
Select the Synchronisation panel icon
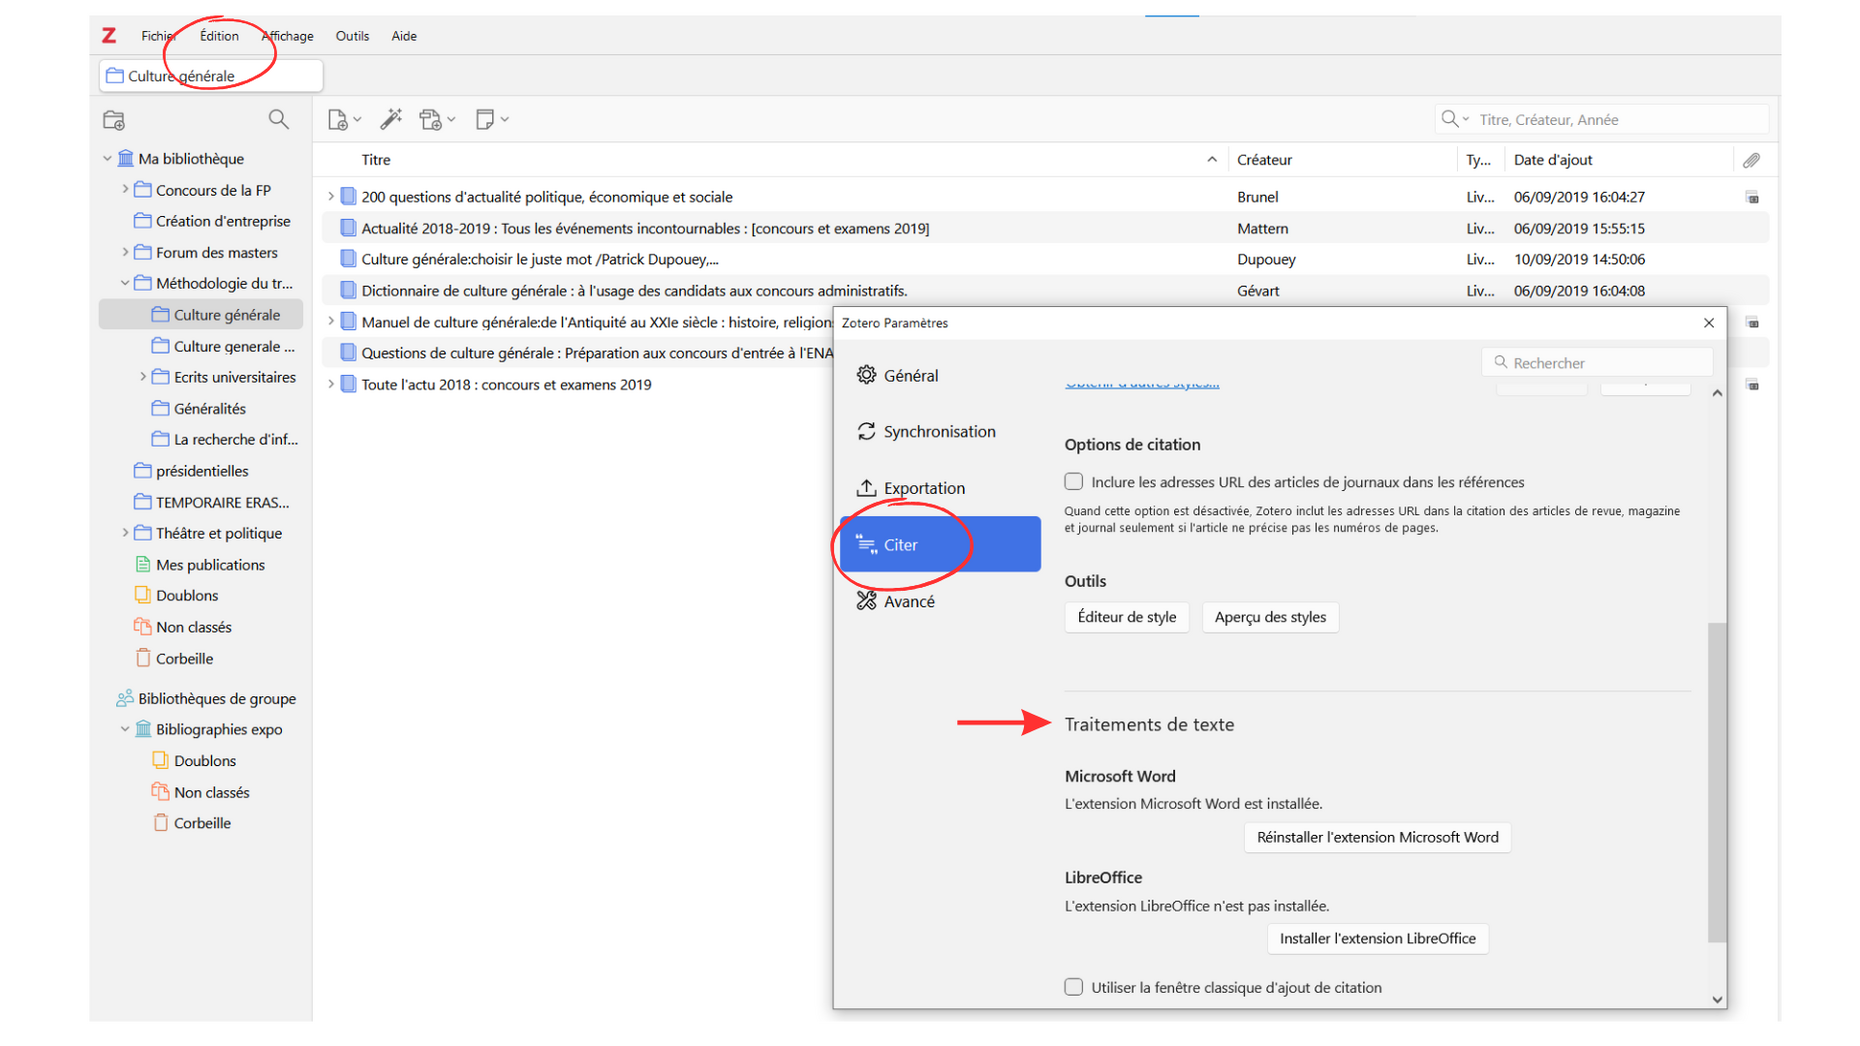[x=866, y=431]
